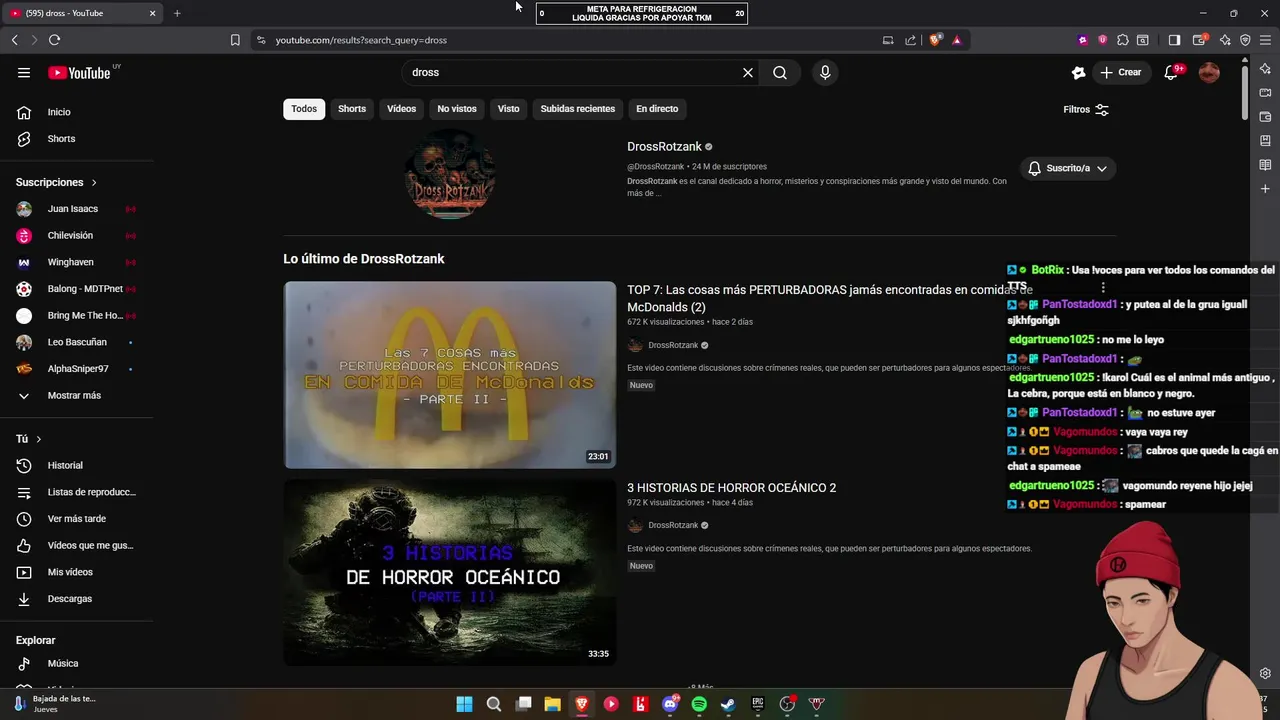The width and height of the screenshot is (1280, 720).
Task: Expand the Tú section chevron
Action: (x=39, y=439)
